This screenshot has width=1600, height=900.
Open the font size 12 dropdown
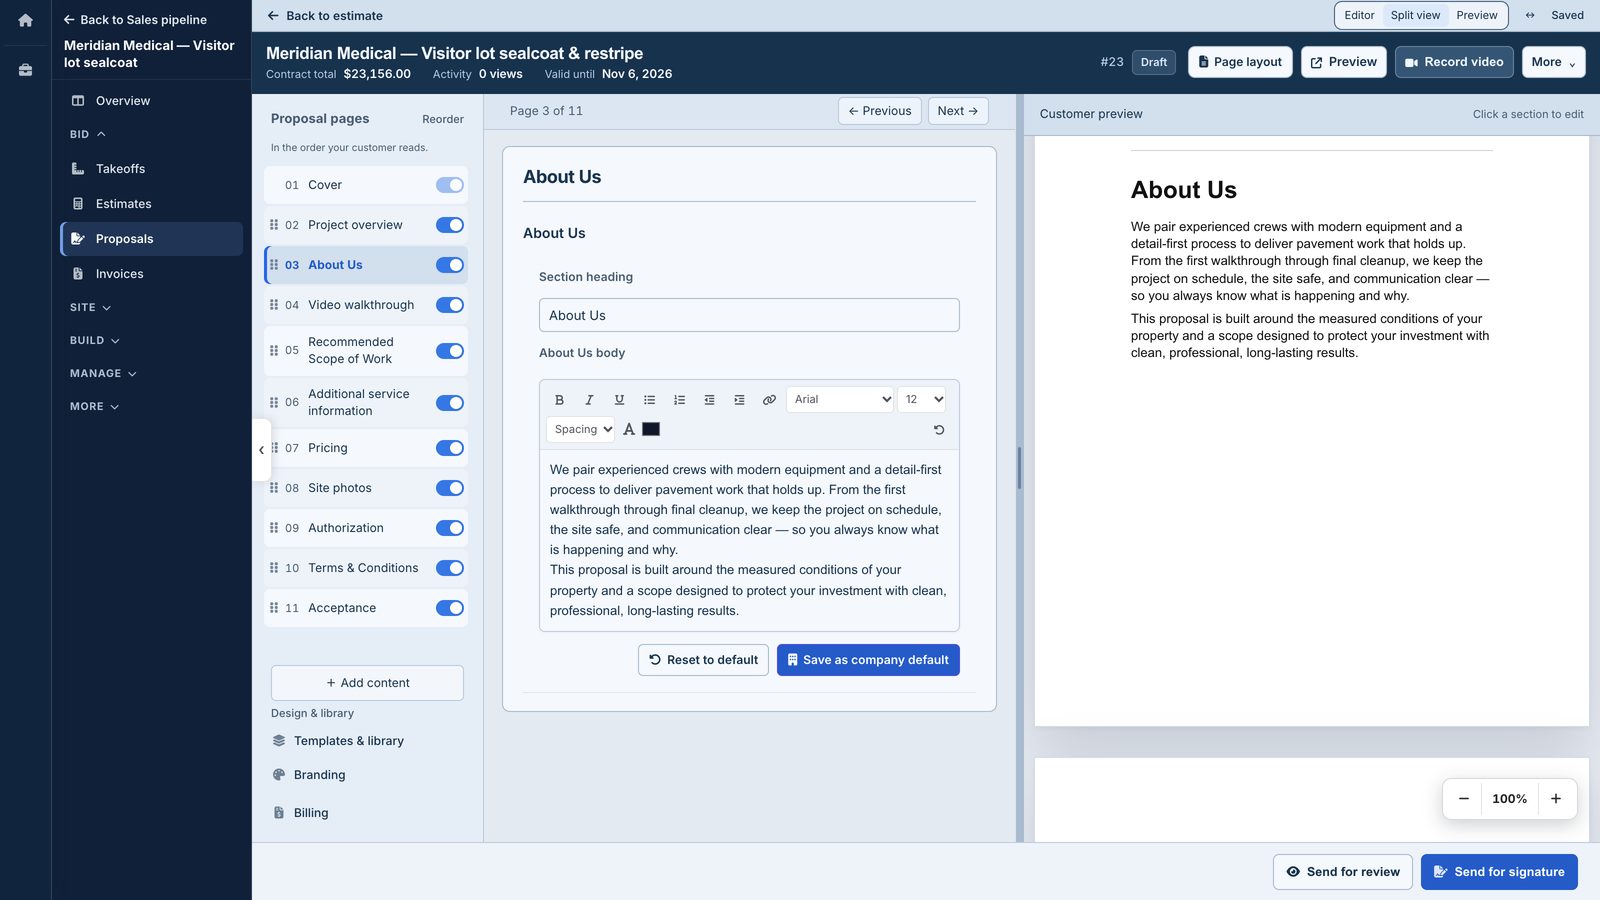point(921,399)
